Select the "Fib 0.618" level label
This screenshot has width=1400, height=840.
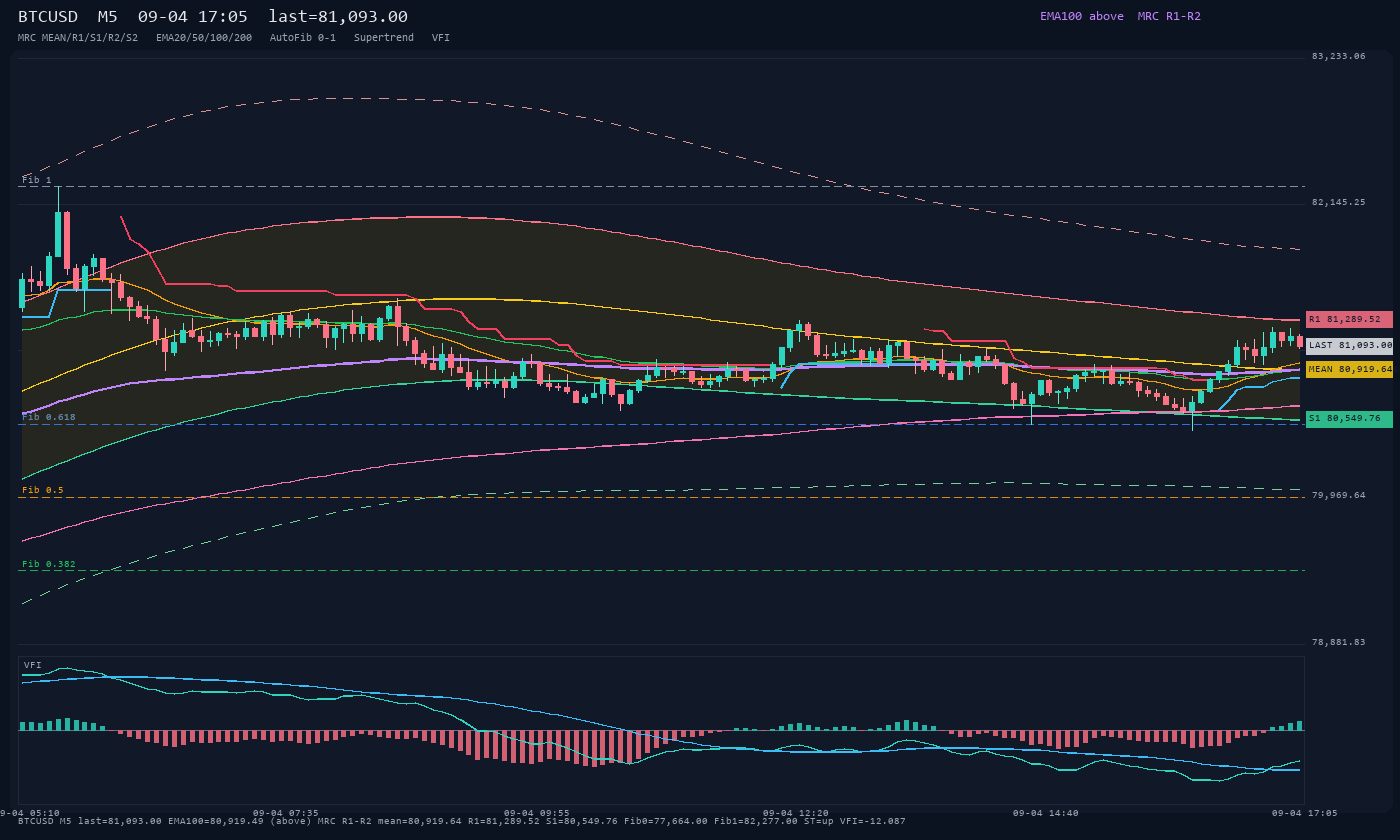pyautogui.click(x=49, y=417)
